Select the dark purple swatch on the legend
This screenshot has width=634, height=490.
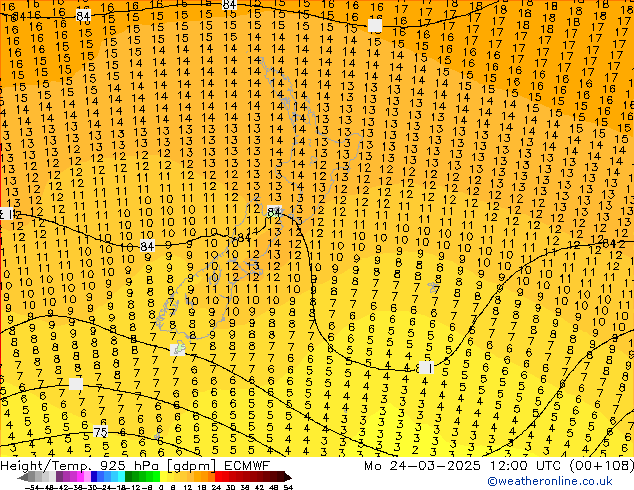[x=59, y=477]
